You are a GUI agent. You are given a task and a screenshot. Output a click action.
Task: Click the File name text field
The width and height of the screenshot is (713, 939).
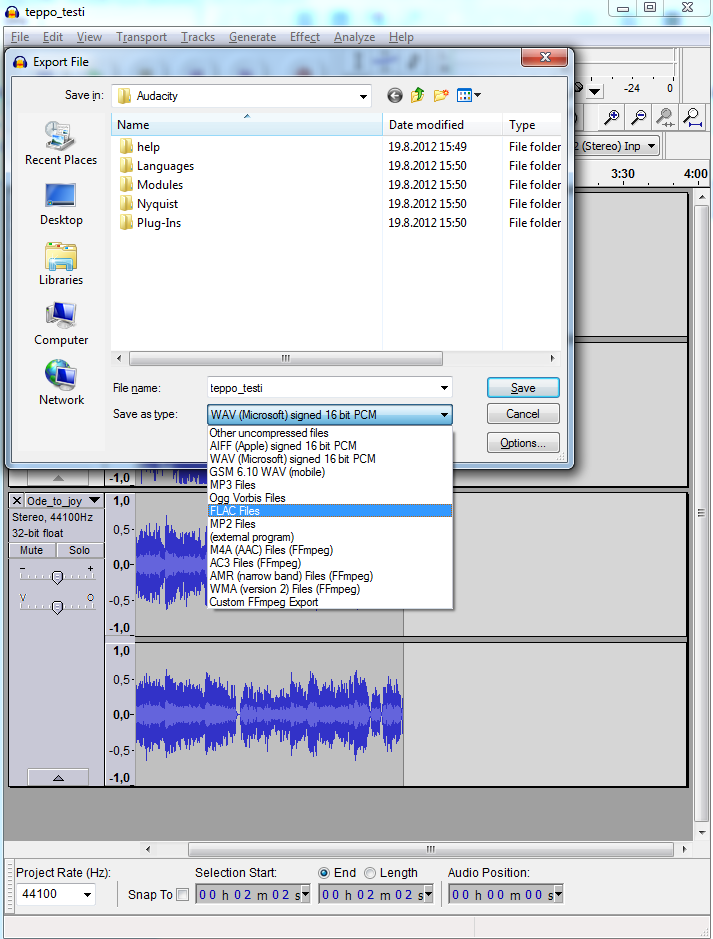point(320,388)
